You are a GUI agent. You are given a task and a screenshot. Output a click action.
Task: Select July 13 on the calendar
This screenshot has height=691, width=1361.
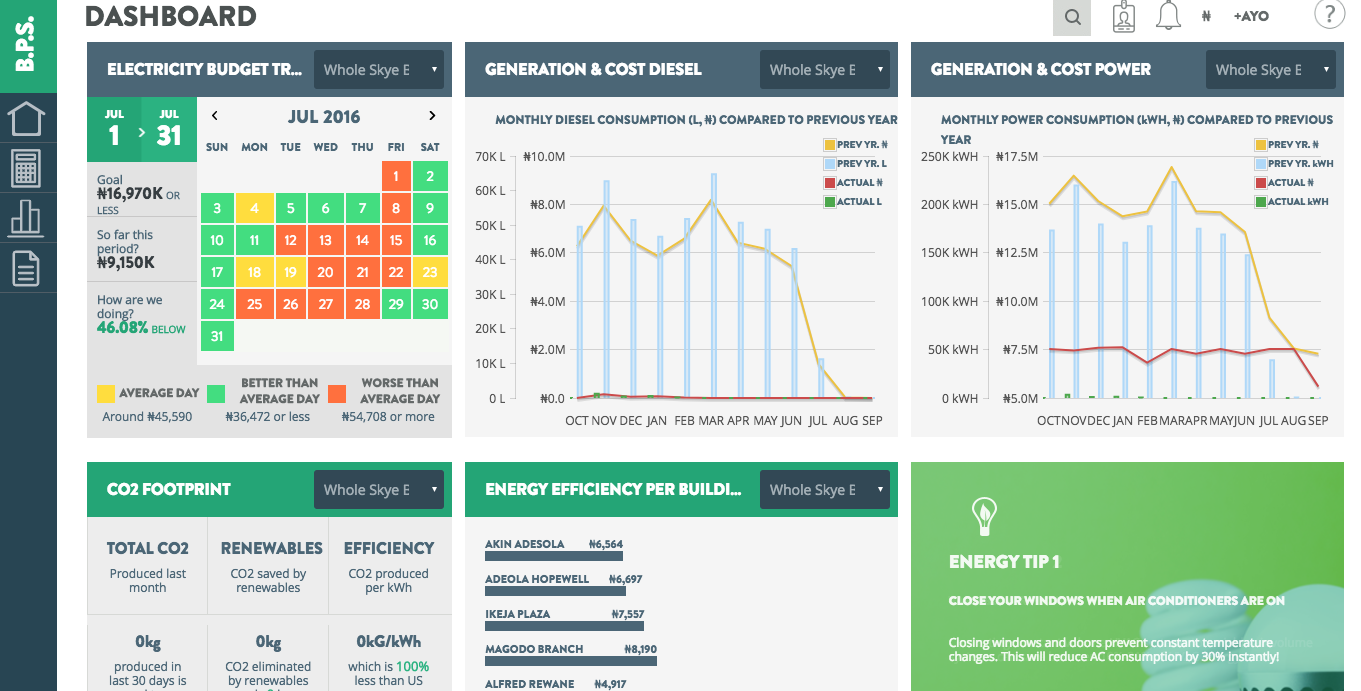click(325, 241)
